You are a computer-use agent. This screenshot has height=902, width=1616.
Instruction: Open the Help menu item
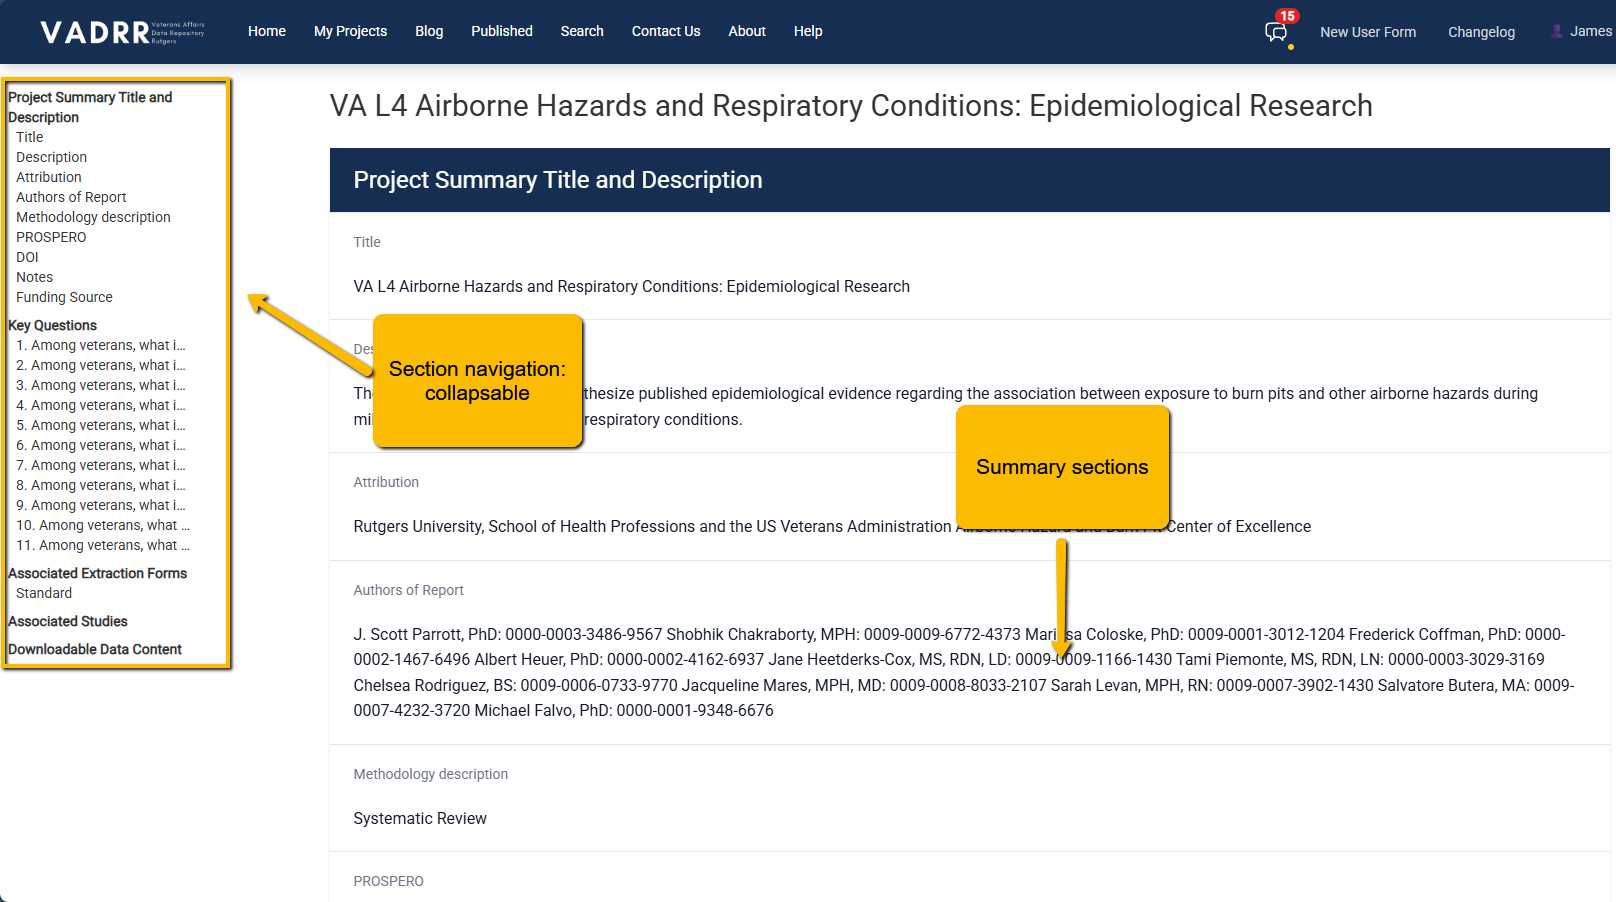(x=808, y=31)
